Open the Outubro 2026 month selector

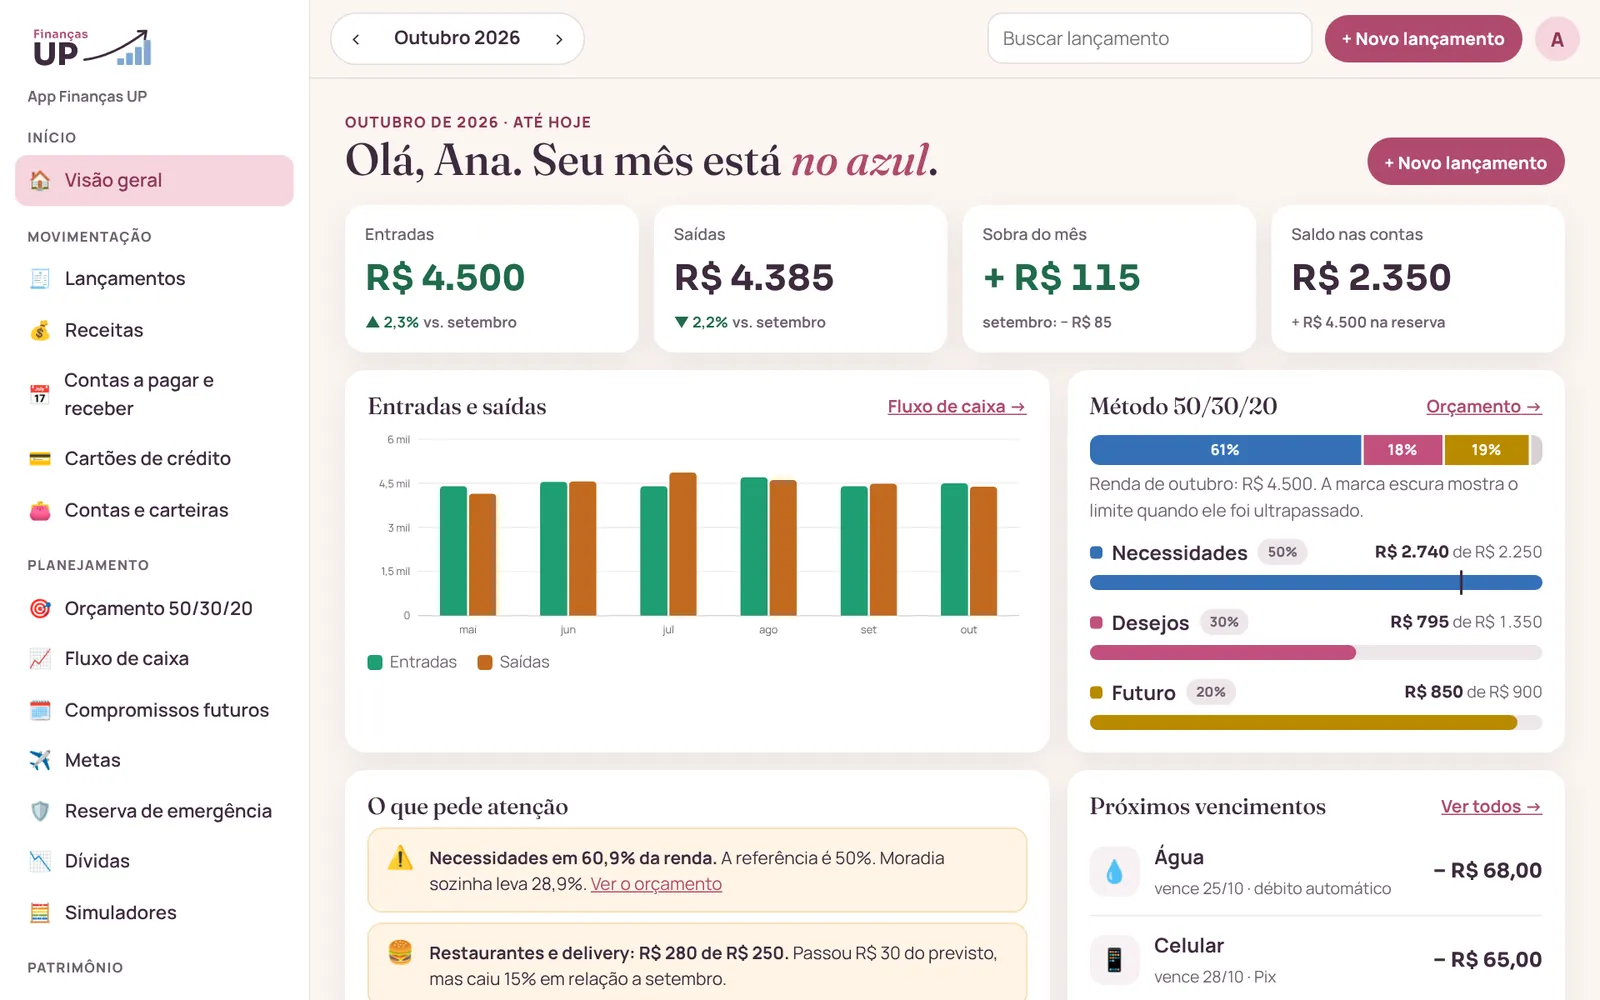coord(457,38)
